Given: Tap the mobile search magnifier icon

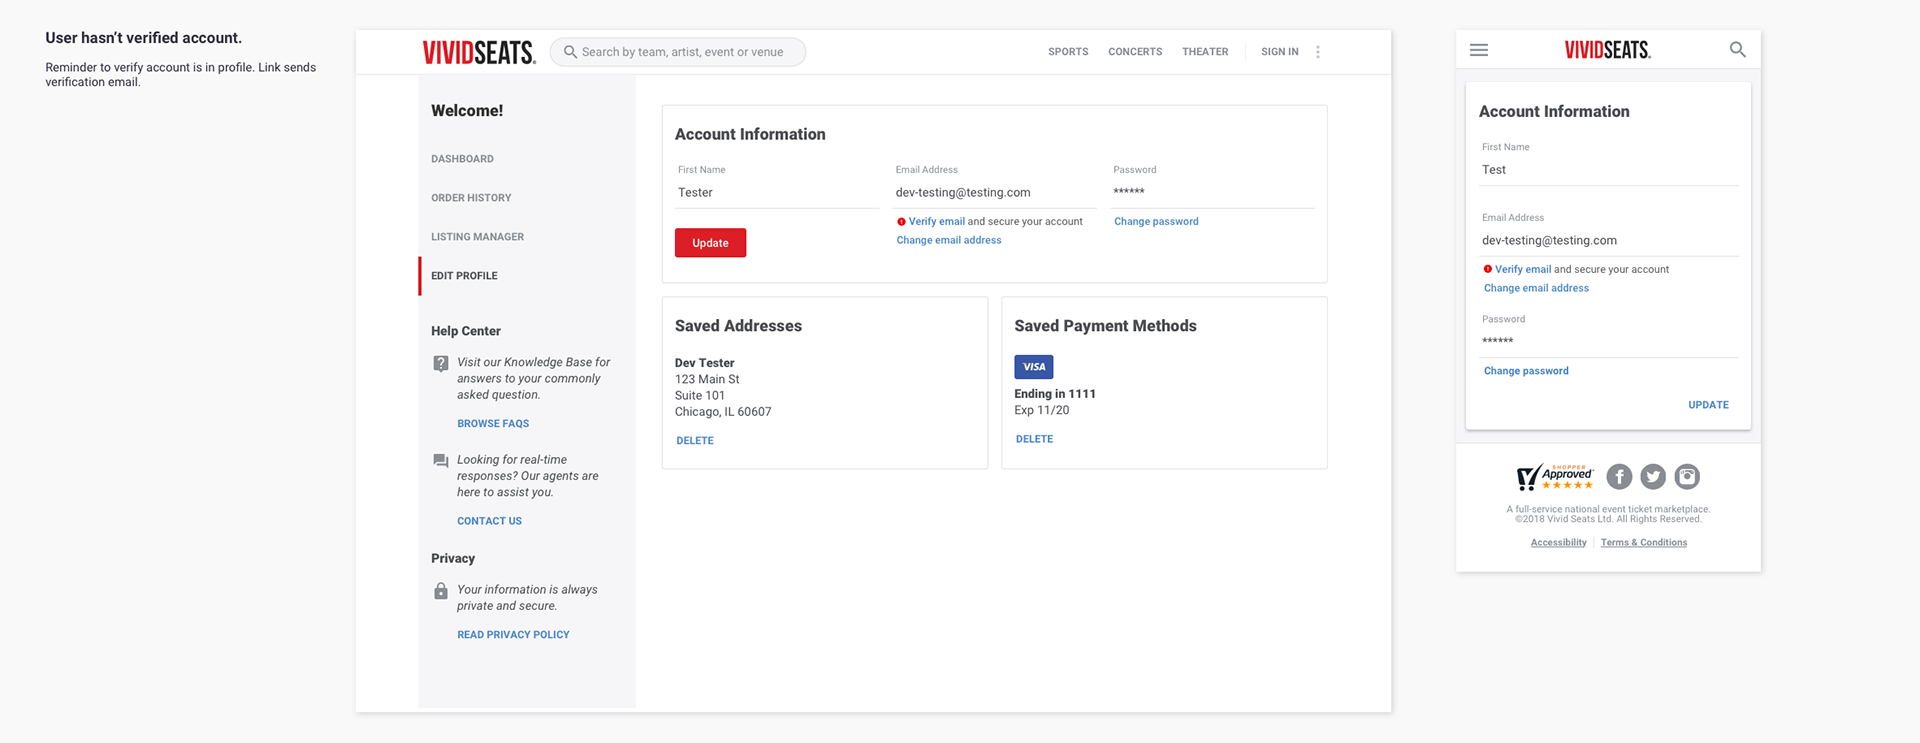Looking at the screenshot, I should 1737,50.
